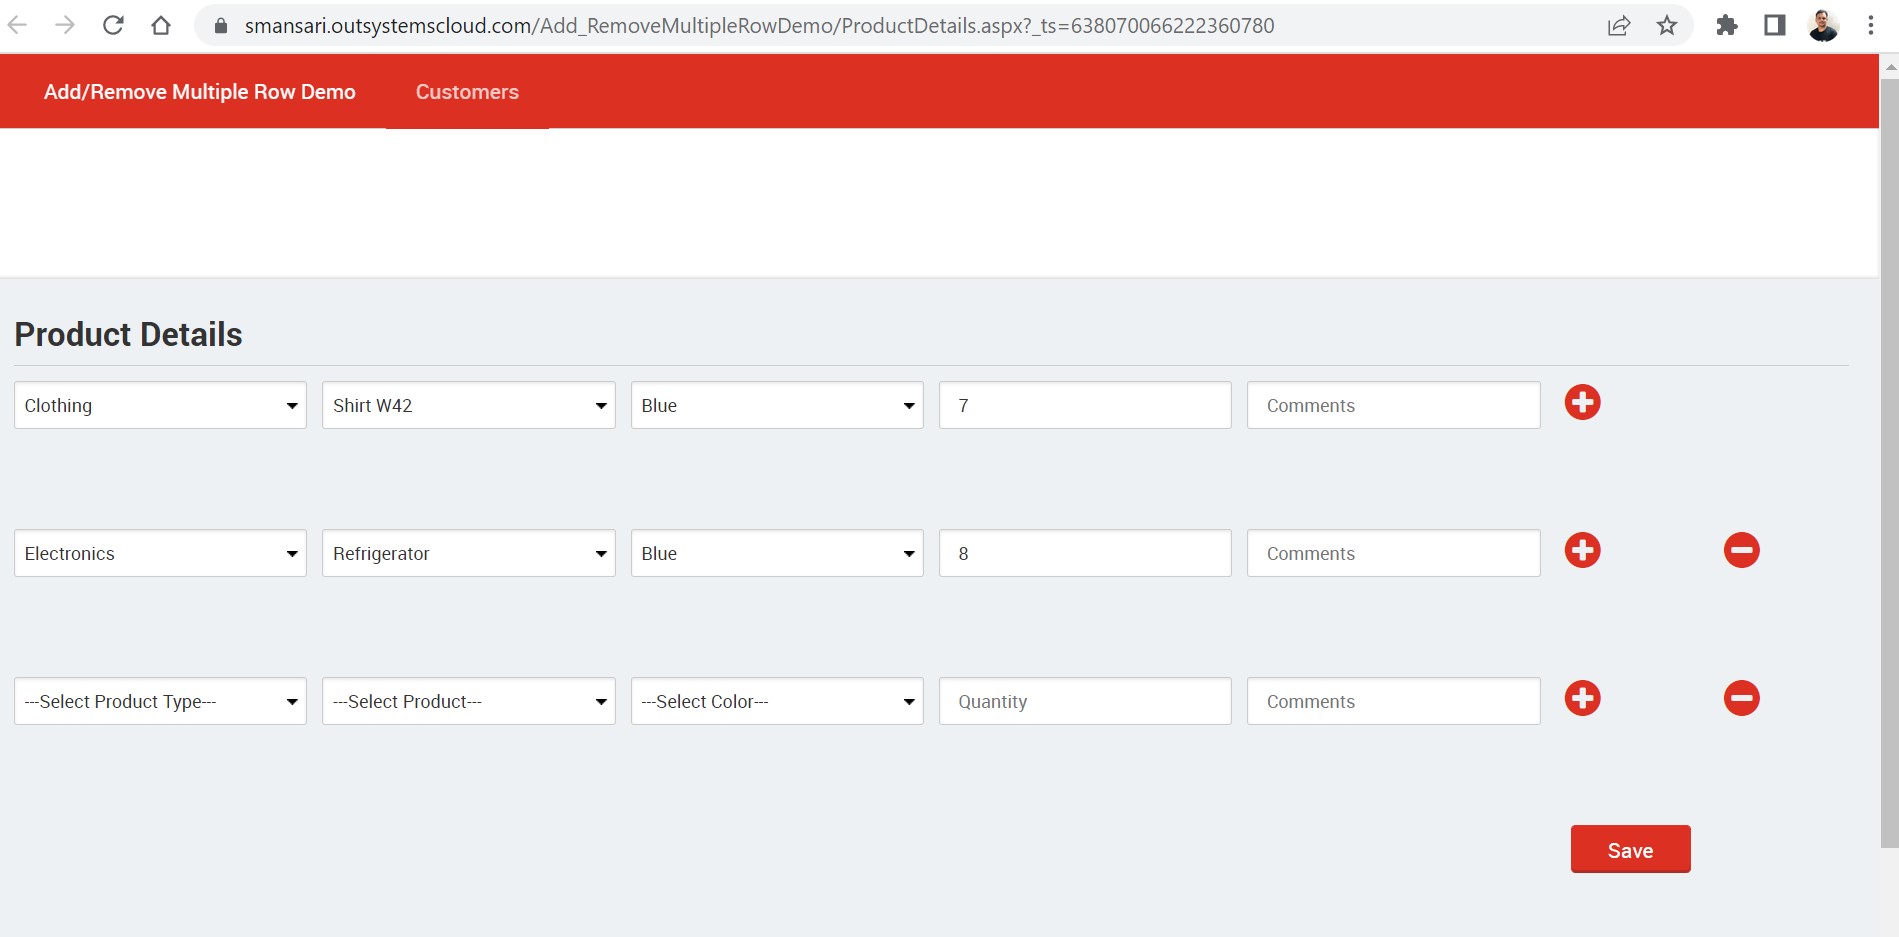Screen dimensions: 1899x937
Task: Open the Chrome profile avatar
Action: point(1823,25)
